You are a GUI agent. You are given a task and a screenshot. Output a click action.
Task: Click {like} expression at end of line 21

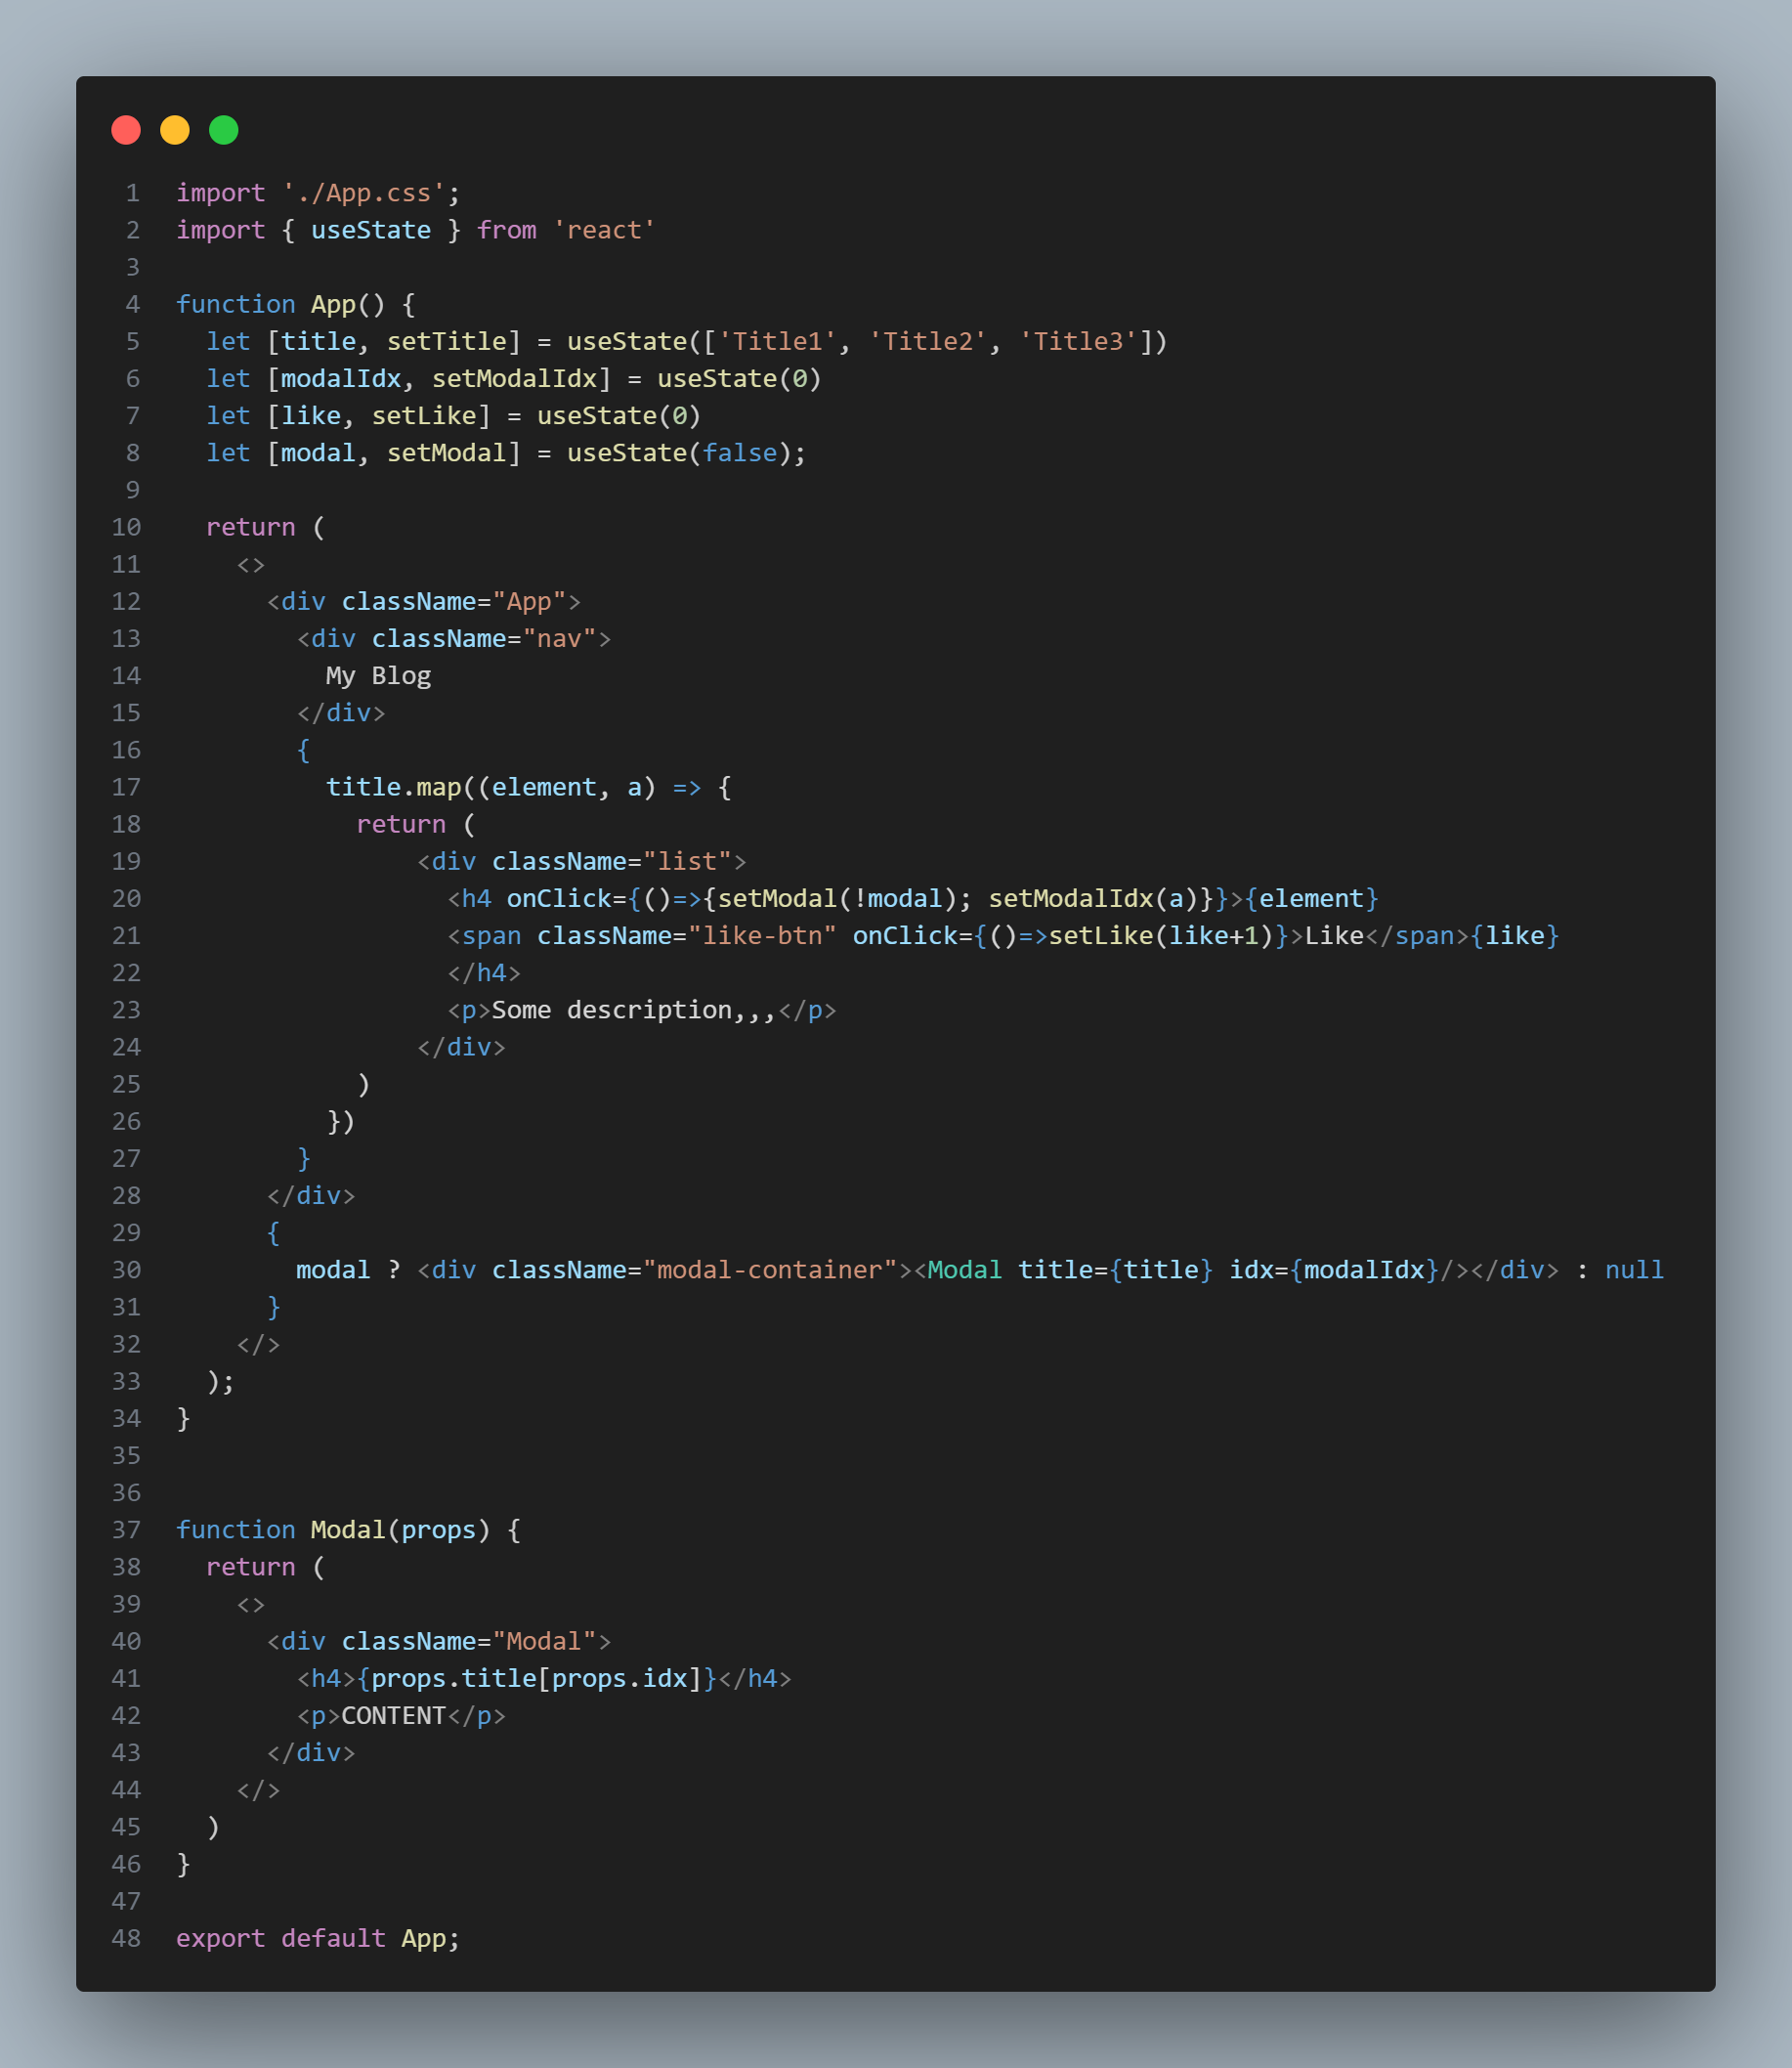click(x=1515, y=935)
